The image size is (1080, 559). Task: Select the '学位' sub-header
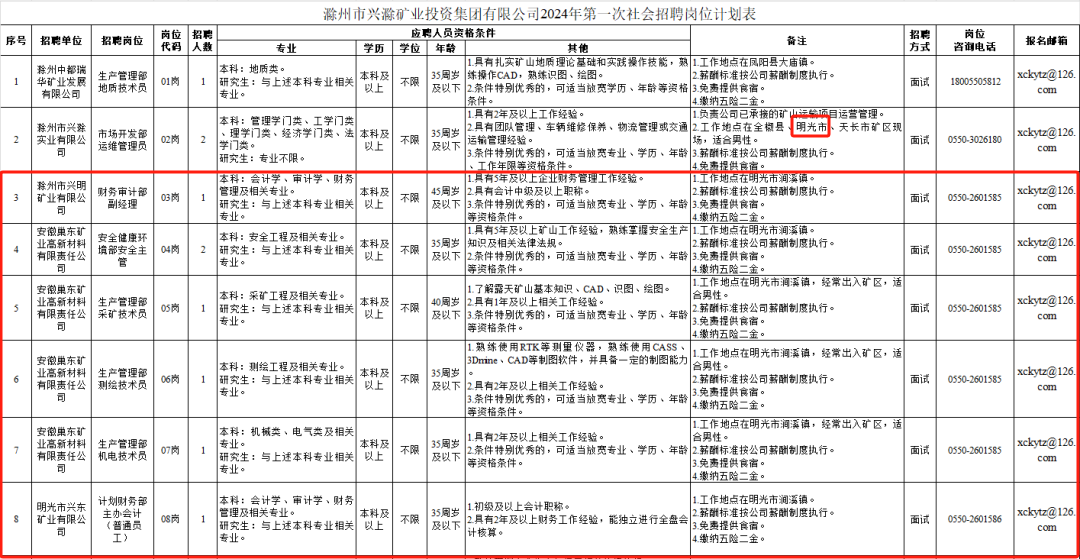pyautogui.click(x=412, y=48)
